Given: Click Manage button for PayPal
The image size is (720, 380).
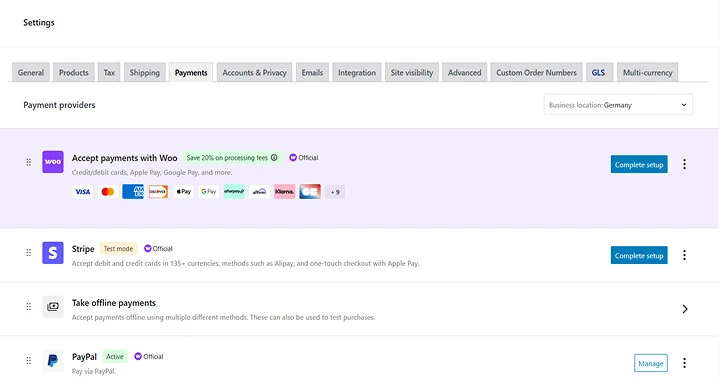Looking at the screenshot, I should 651,363.
